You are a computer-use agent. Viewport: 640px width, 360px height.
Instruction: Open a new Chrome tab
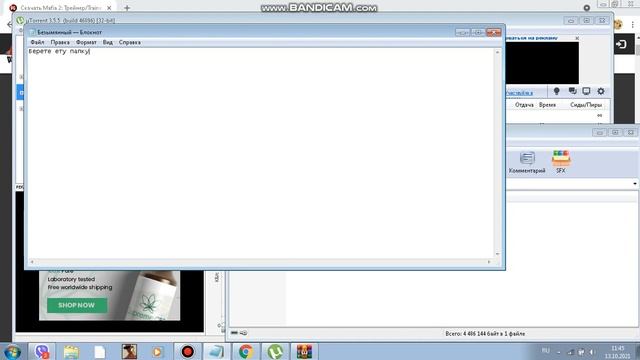[x=127, y=8]
